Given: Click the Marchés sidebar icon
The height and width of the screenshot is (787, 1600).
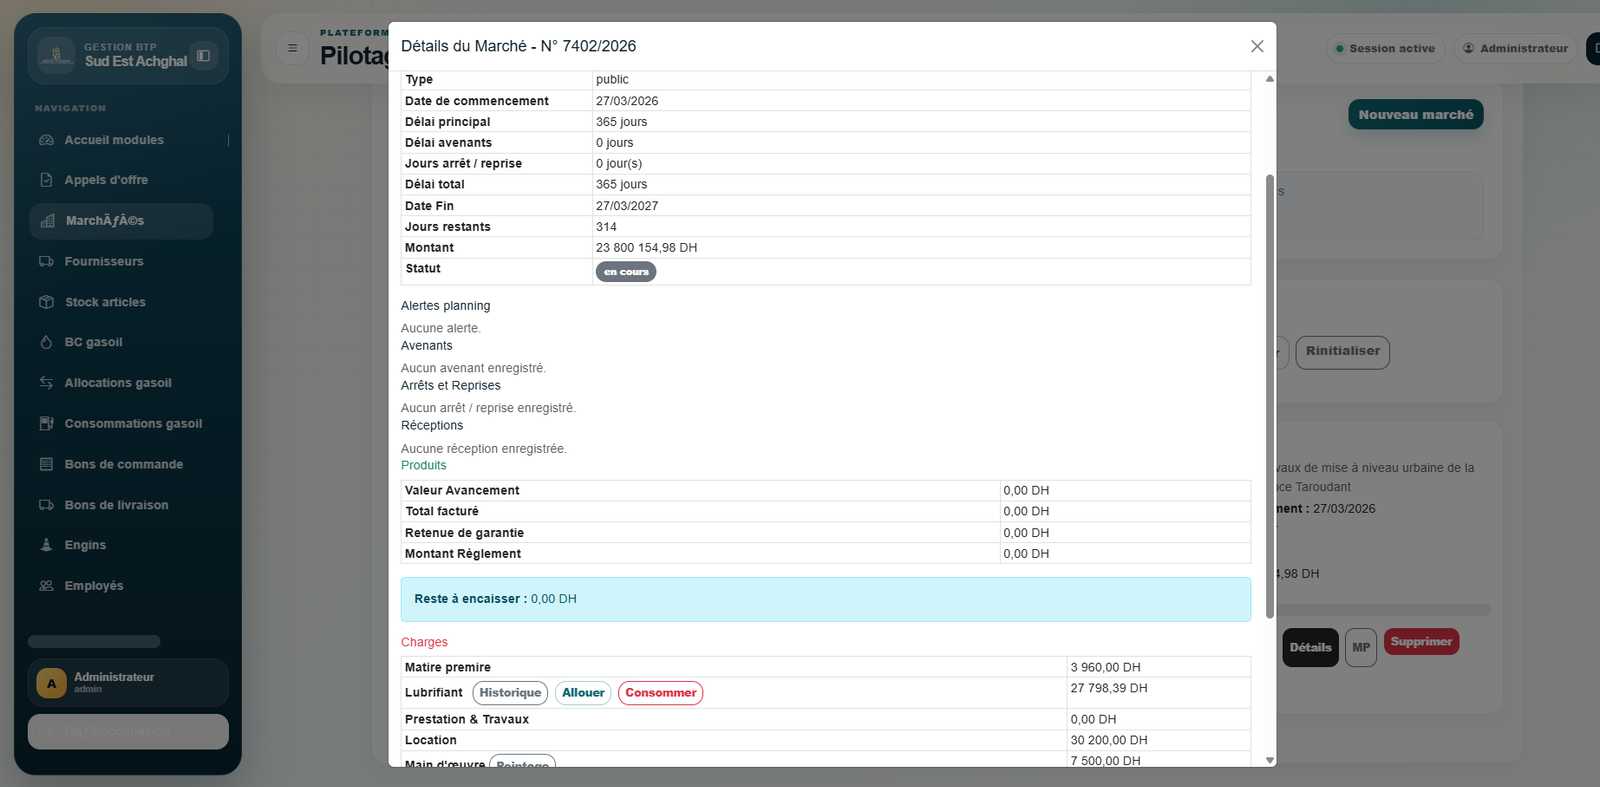Looking at the screenshot, I should [47, 221].
